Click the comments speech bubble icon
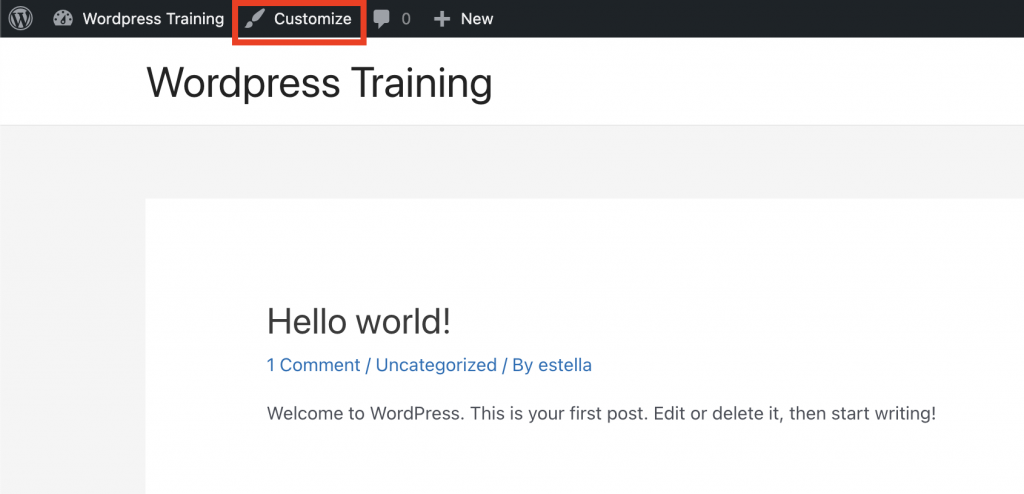This screenshot has height=494, width=1024. coord(381,20)
